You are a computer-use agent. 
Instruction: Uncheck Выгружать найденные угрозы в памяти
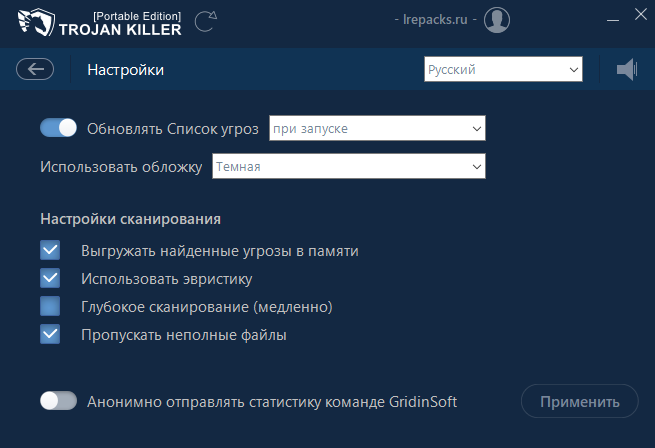[50, 250]
